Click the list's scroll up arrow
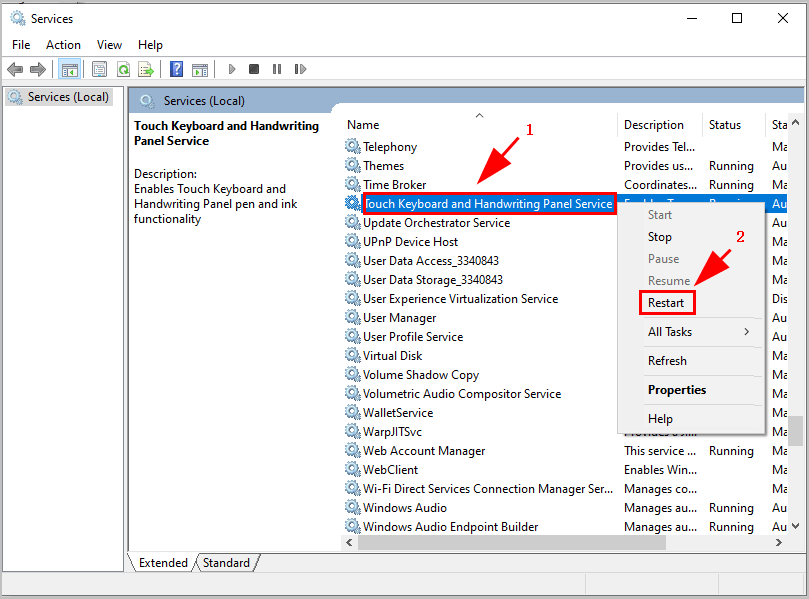Screen dimensions: 809x599 click(x=796, y=122)
